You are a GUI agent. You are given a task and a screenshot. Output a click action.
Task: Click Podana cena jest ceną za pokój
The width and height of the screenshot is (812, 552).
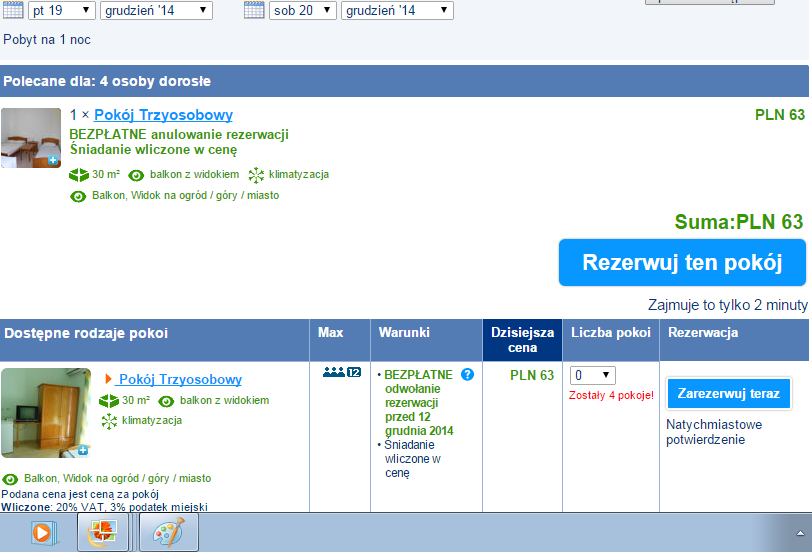(80, 495)
